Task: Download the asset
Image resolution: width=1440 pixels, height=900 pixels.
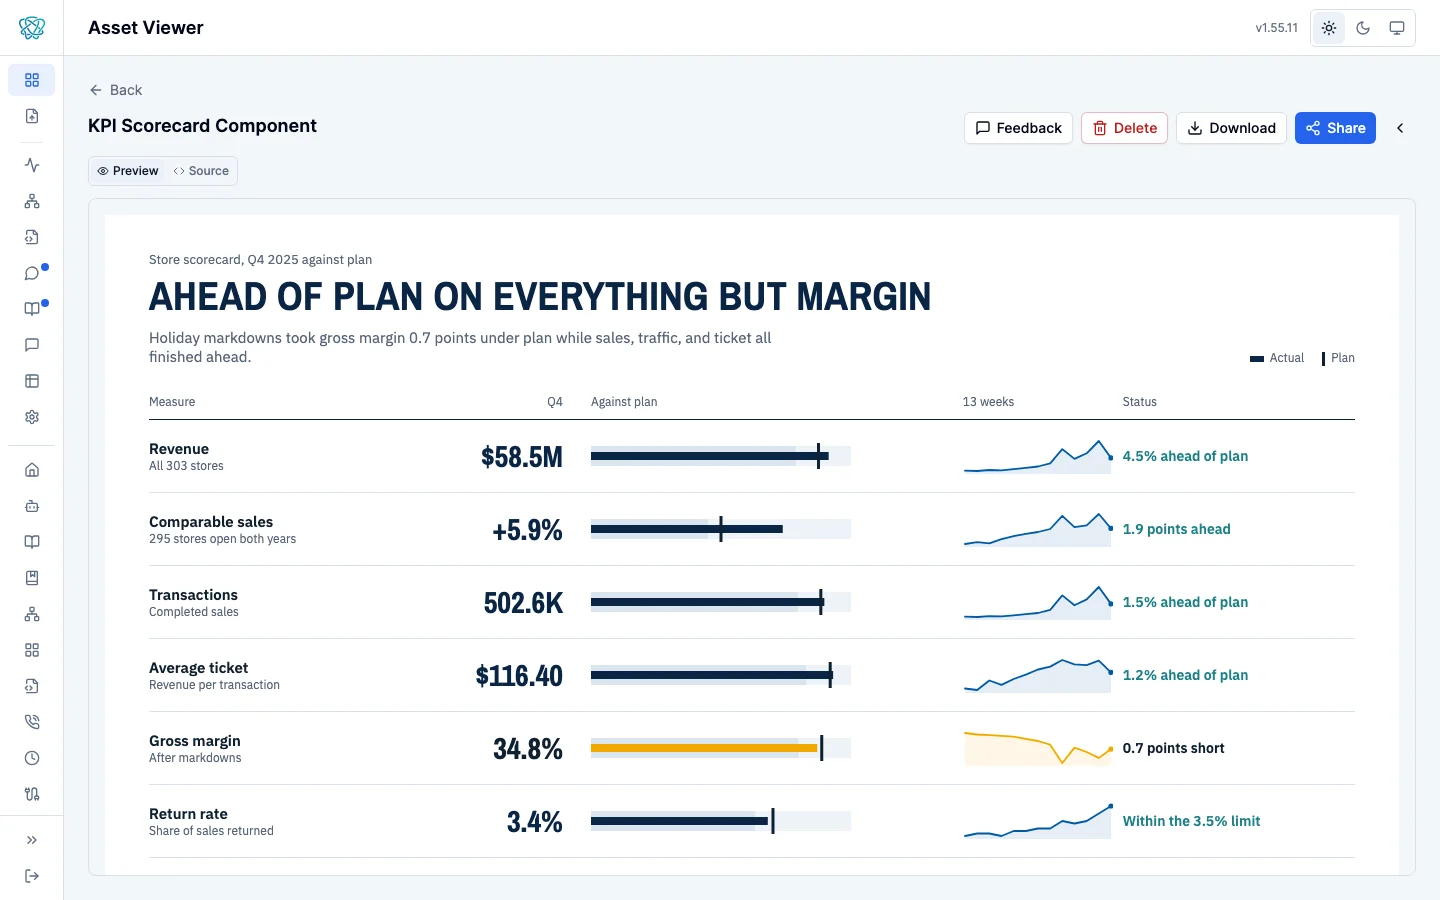Action: [1231, 128]
